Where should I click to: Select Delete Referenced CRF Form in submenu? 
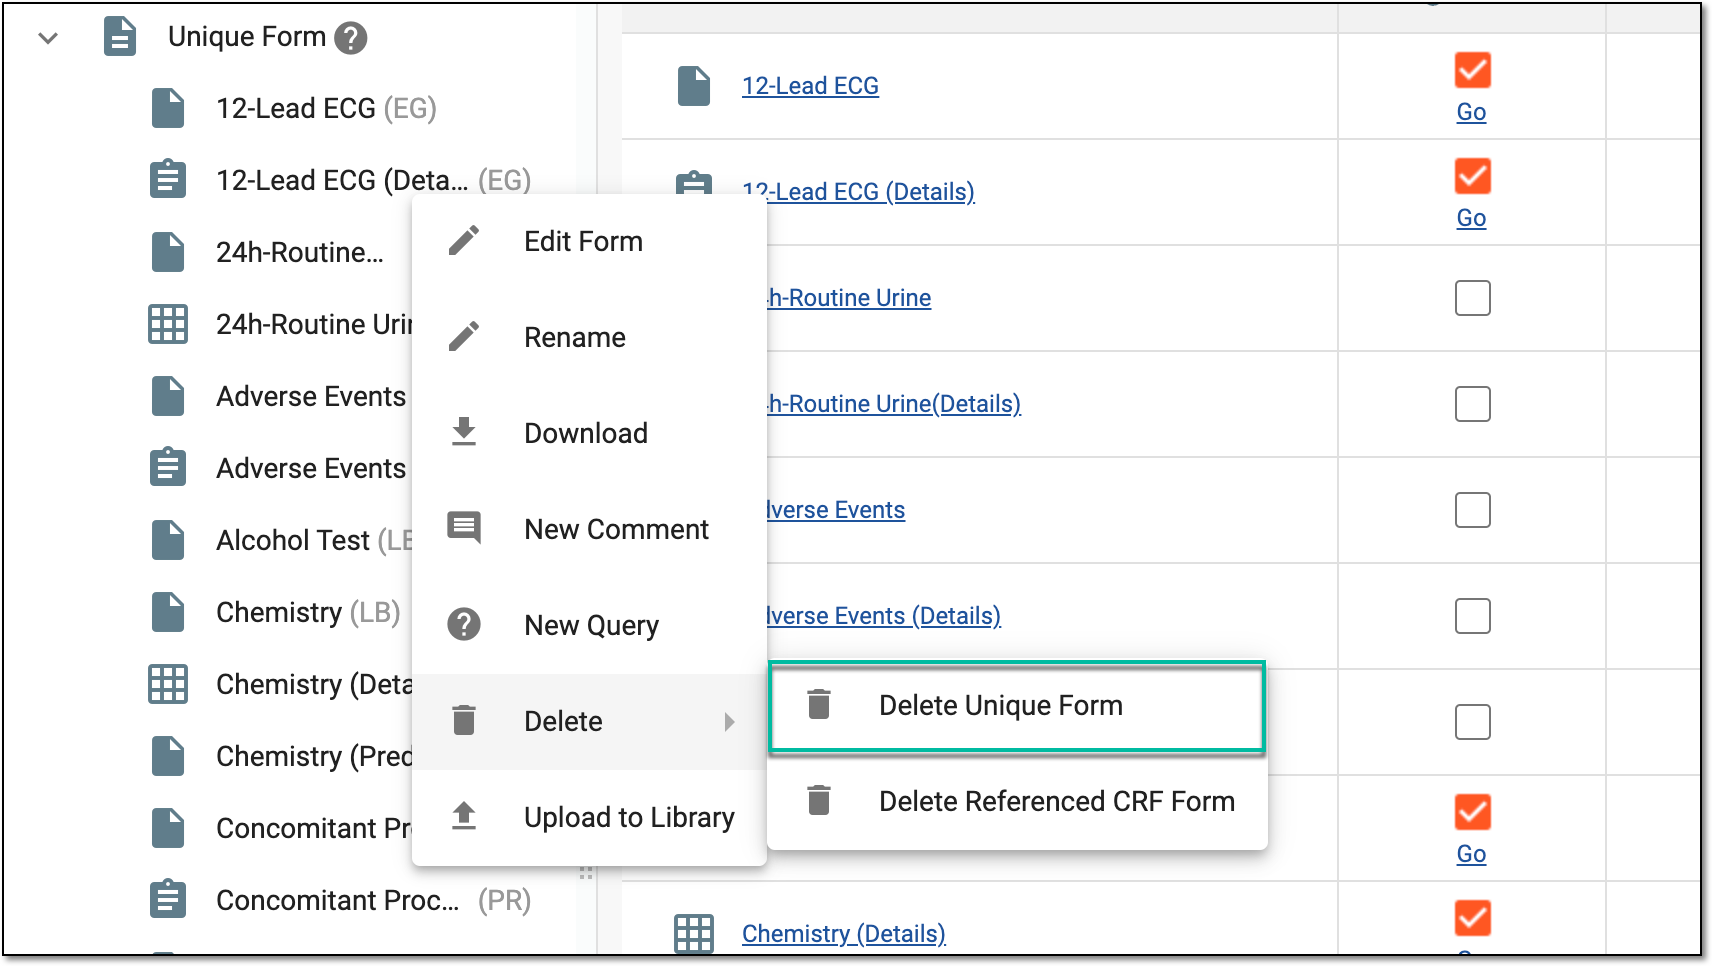(x=1017, y=802)
